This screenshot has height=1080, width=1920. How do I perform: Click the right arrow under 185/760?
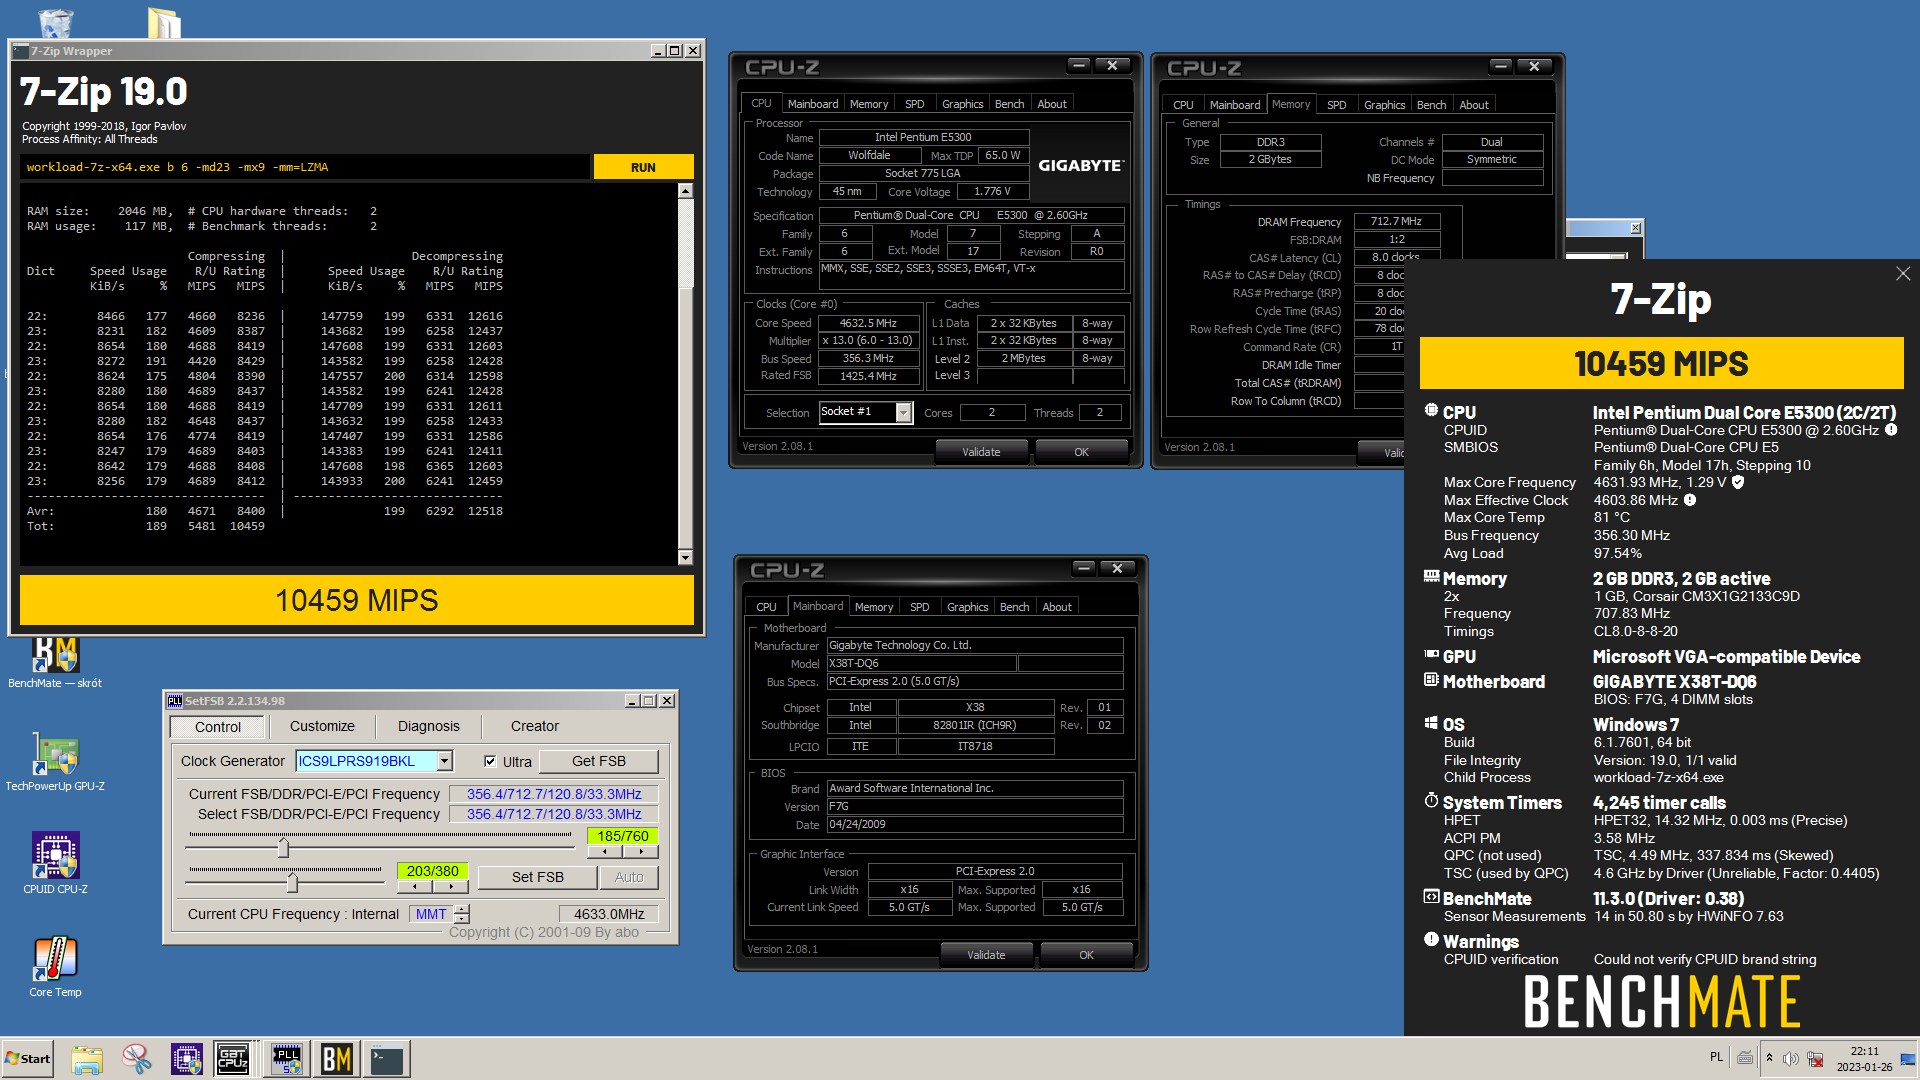641,852
